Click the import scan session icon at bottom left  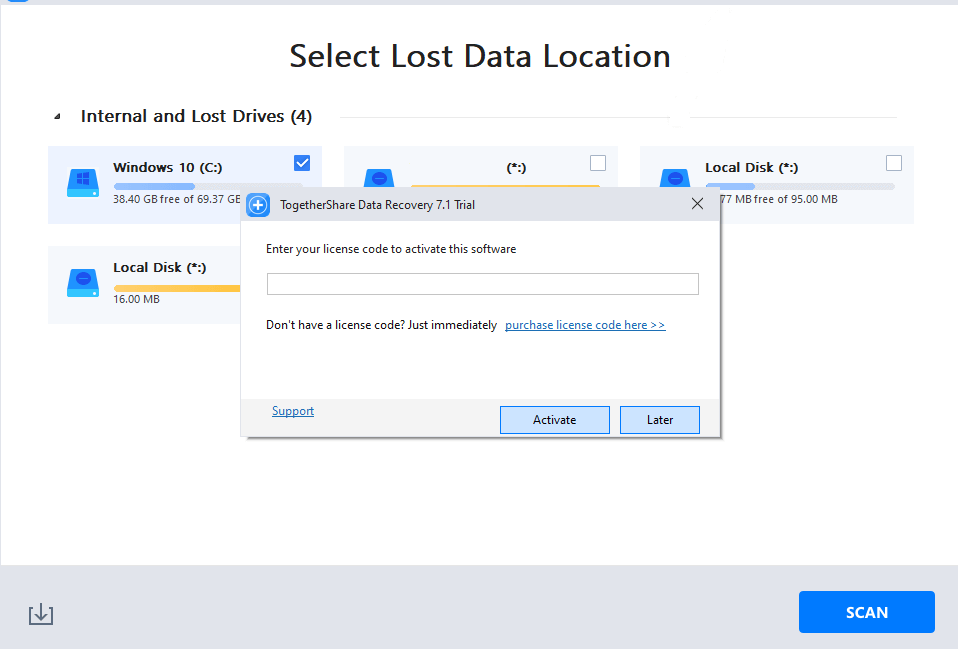(x=41, y=614)
